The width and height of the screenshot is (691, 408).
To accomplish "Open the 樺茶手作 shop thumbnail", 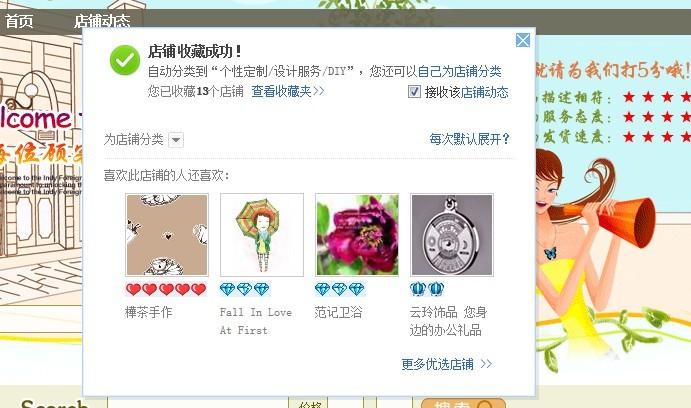I will tap(167, 235).
